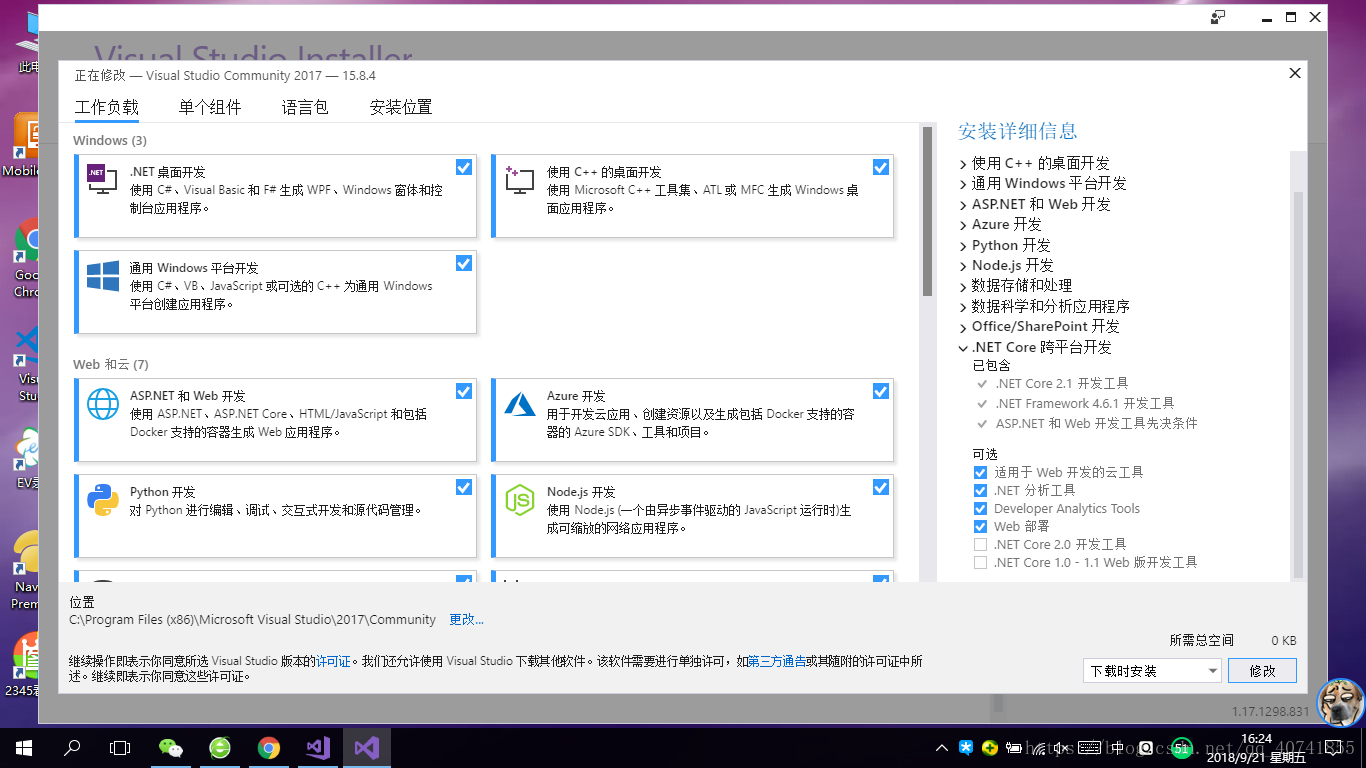Open the 第三方通告 link
Image resolution: width=1366 pixels, height=768 pixels.
pyautogui.click(x=777, y=661)
